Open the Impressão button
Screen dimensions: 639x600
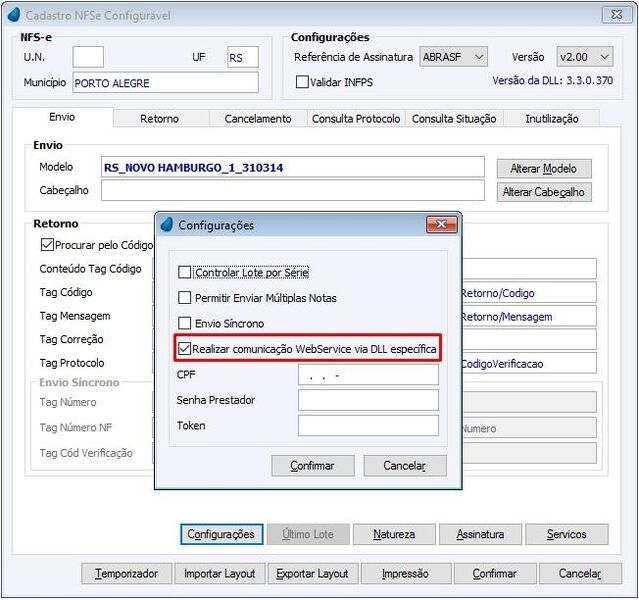pyautogui.click(x=406, y=573)
